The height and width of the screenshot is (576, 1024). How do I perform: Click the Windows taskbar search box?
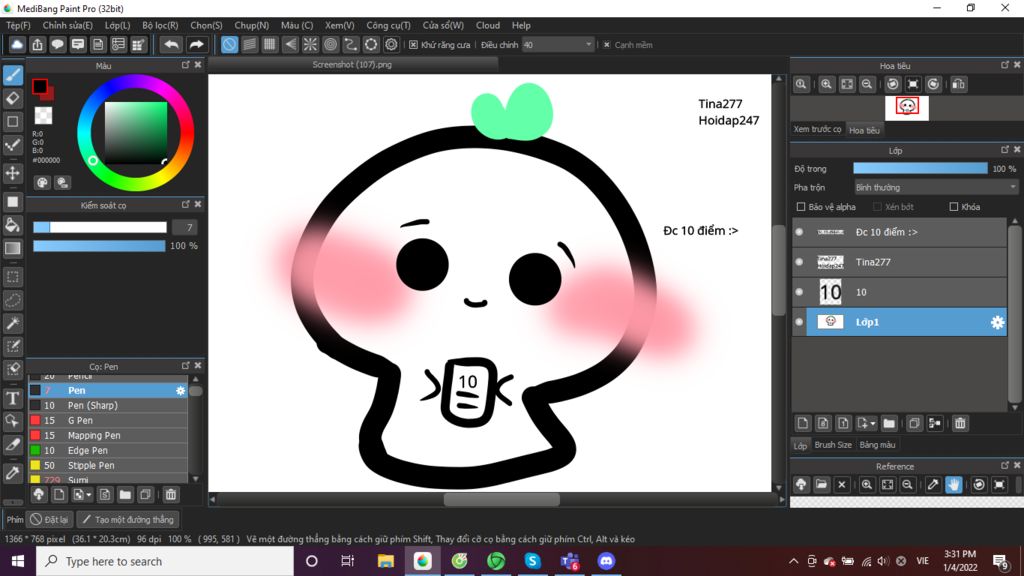(x=165, y=561)
